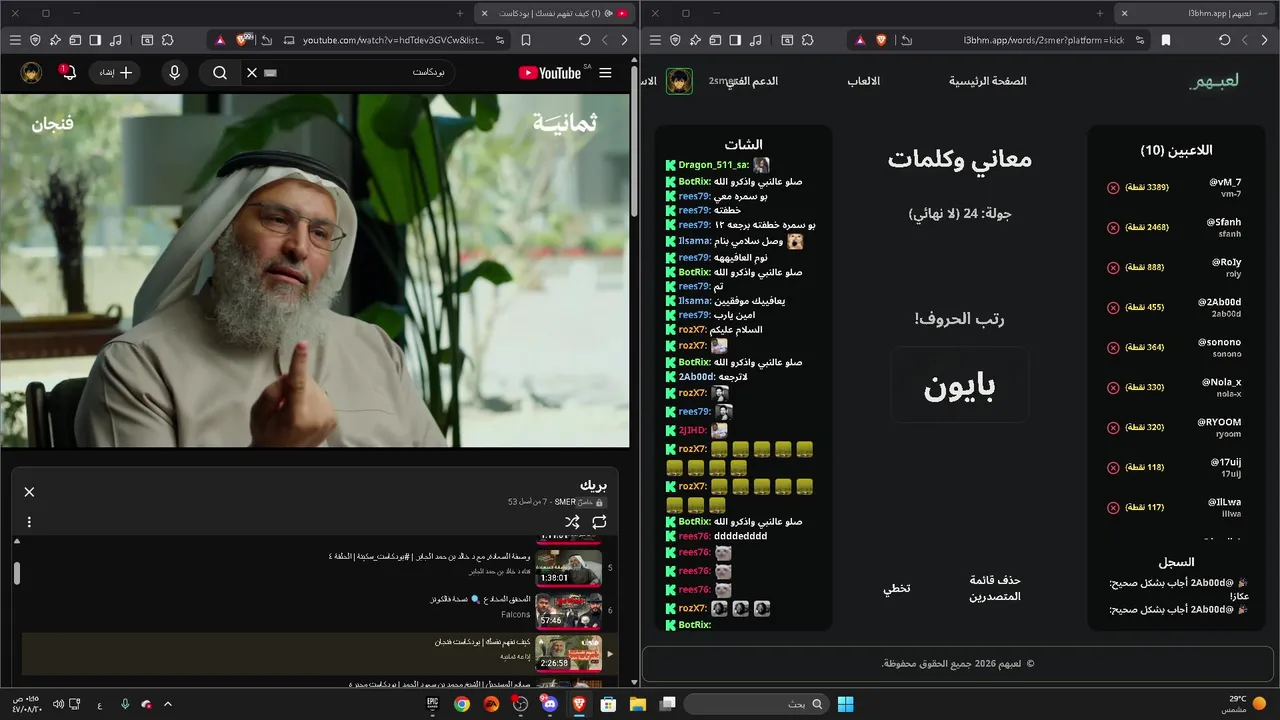Remove player @Sfanh

1113,227
